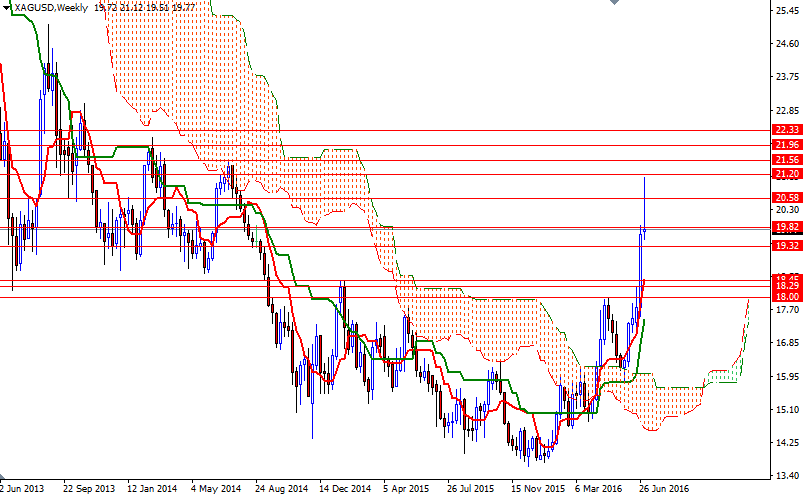
Task: Select the 20.58 red price level label
Action: pos(787,198)
